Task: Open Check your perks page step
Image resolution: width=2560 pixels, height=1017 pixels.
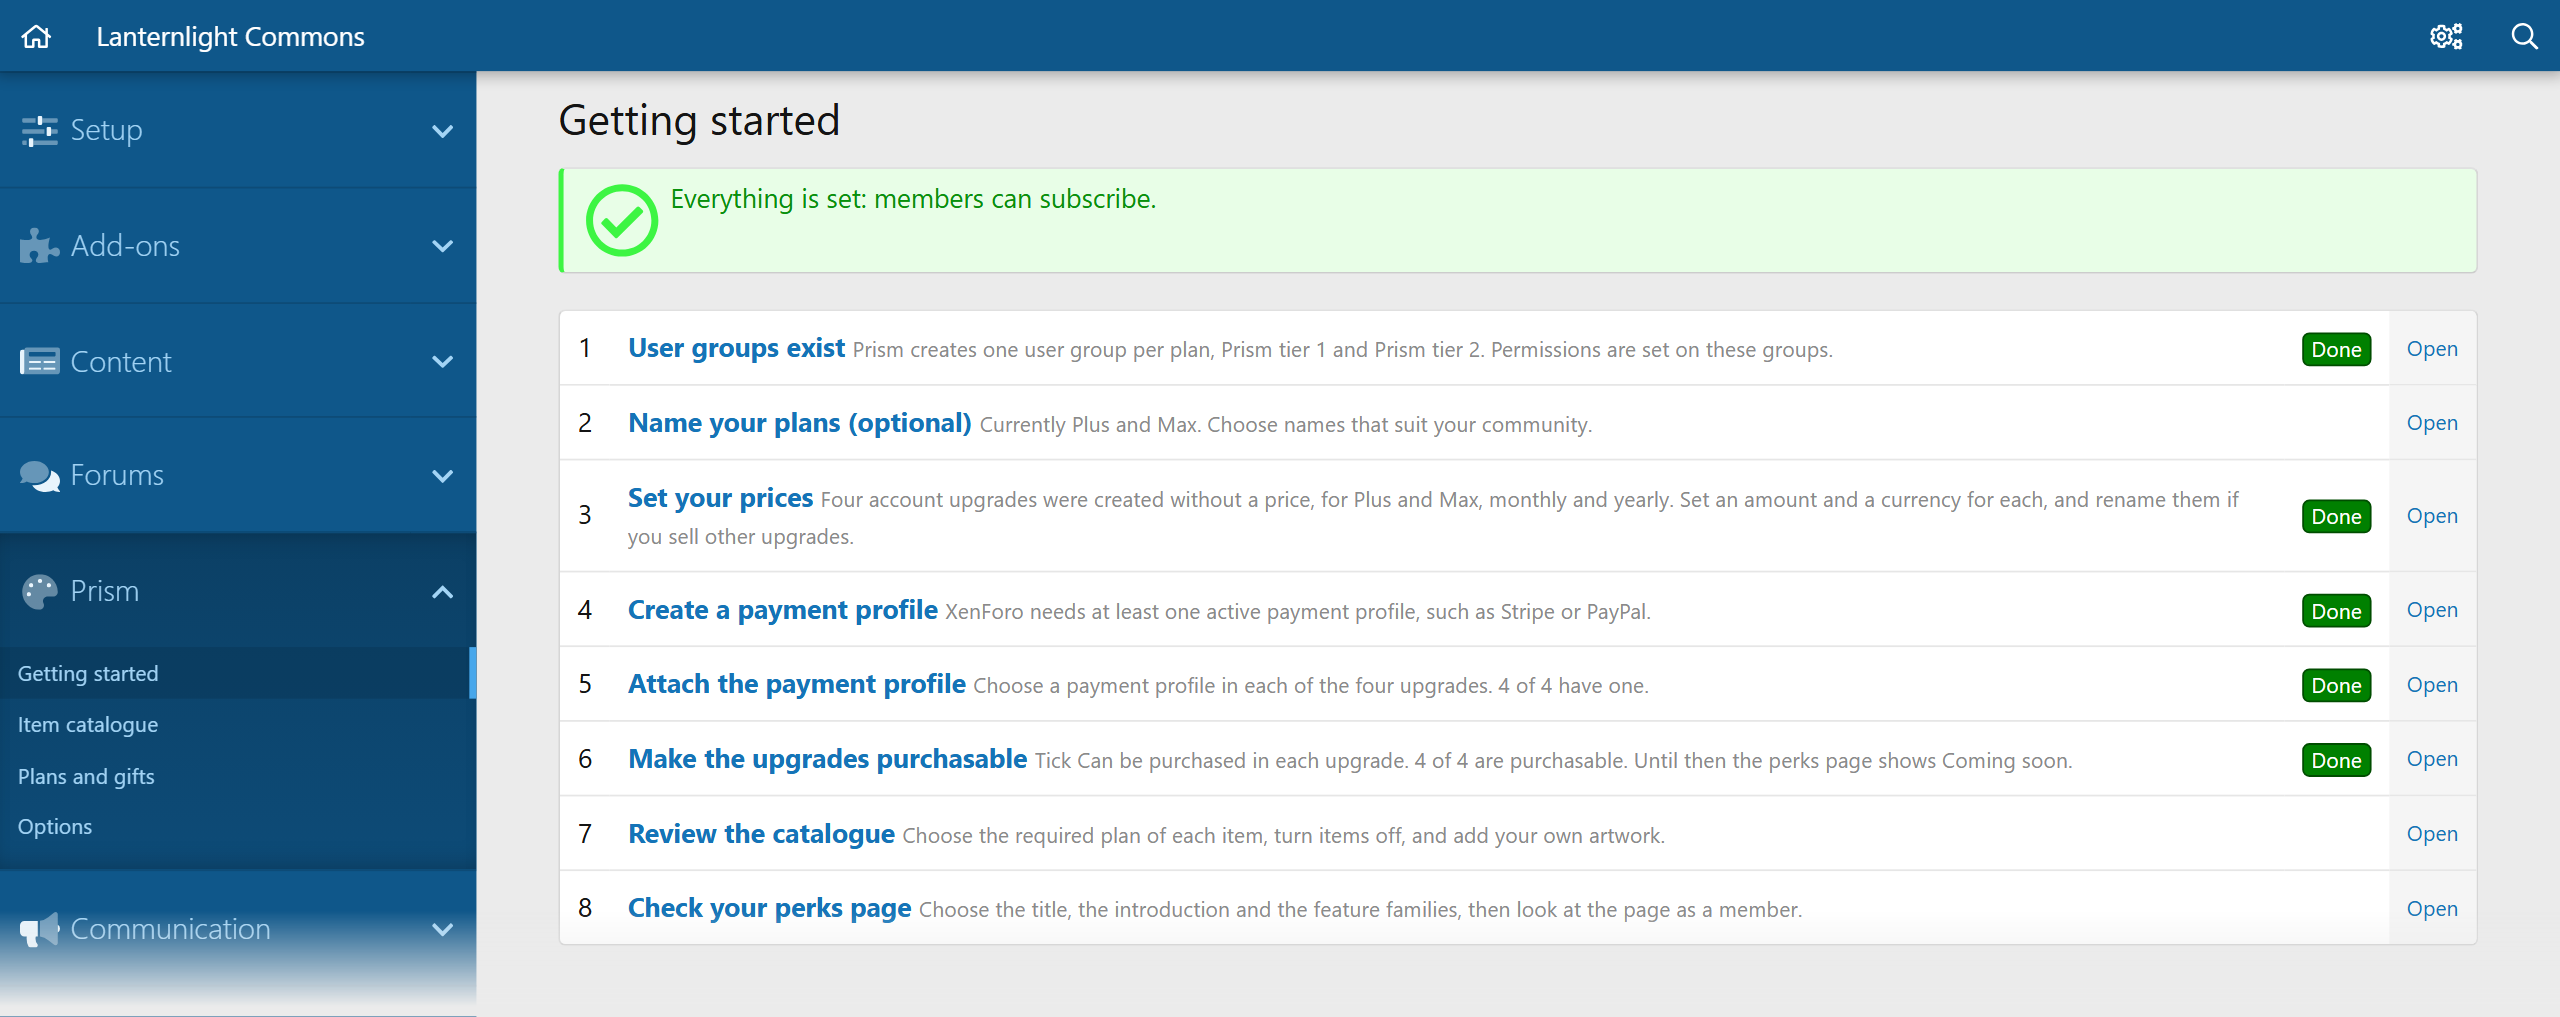Action: click(769, 908)
